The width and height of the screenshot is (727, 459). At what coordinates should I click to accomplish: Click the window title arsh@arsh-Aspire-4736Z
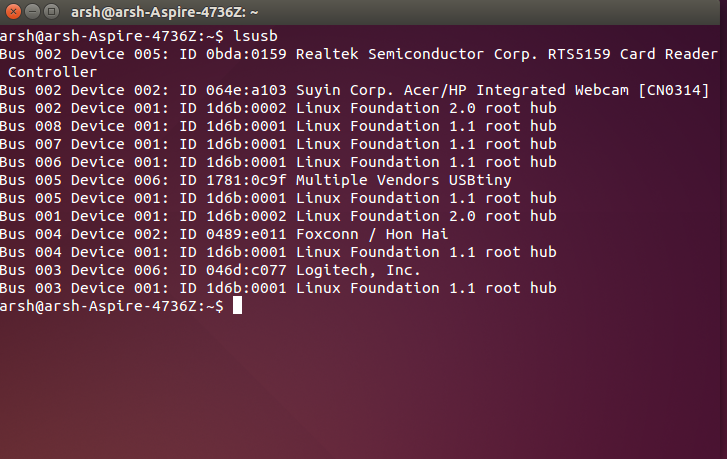164,12
